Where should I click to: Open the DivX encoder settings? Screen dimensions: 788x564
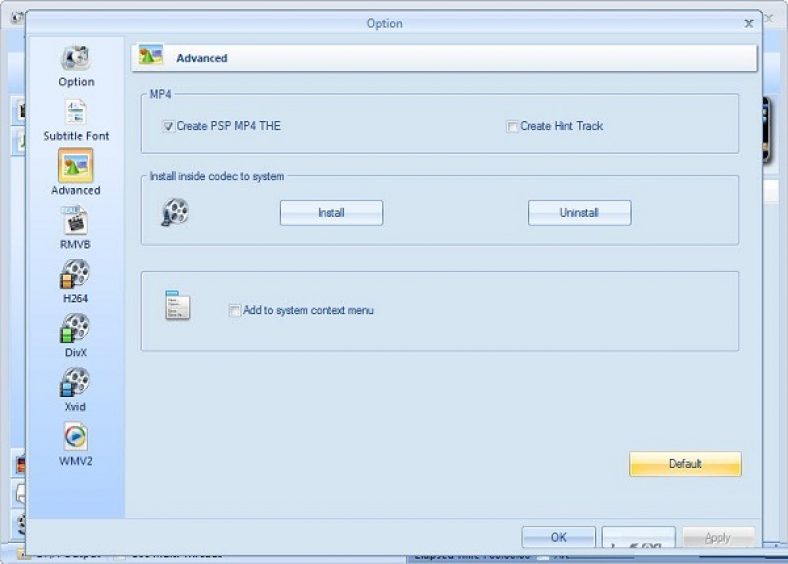click(x=75, y=335)
